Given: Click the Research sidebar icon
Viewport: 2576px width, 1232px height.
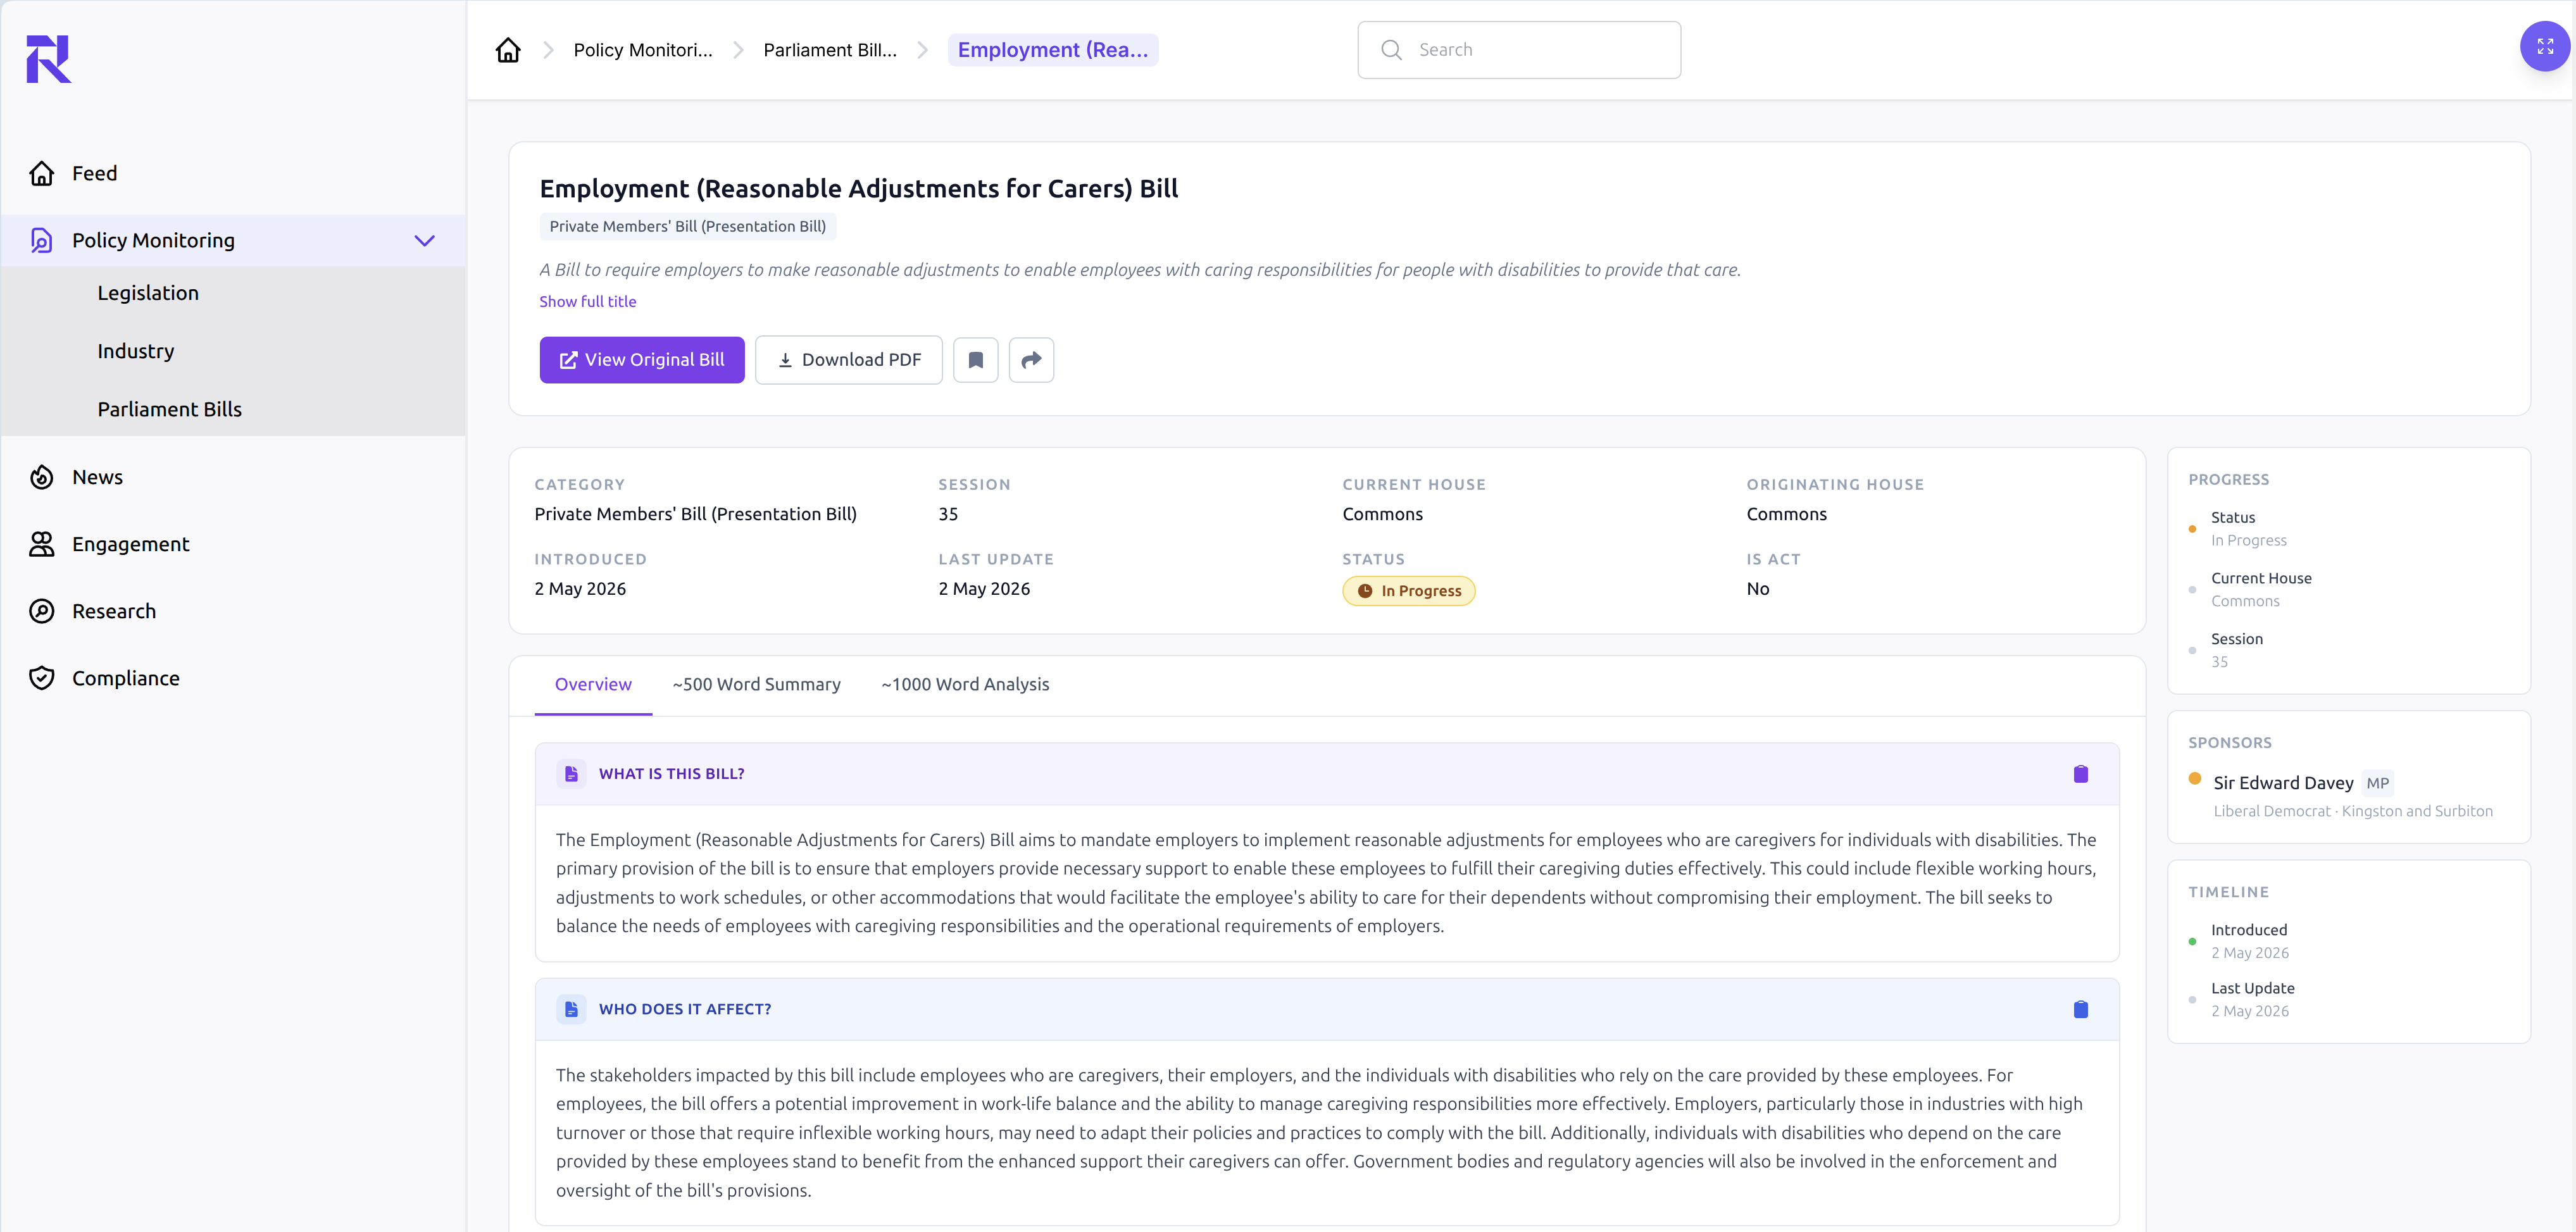Looking at the screenshot, I should (x=41, y=611).
